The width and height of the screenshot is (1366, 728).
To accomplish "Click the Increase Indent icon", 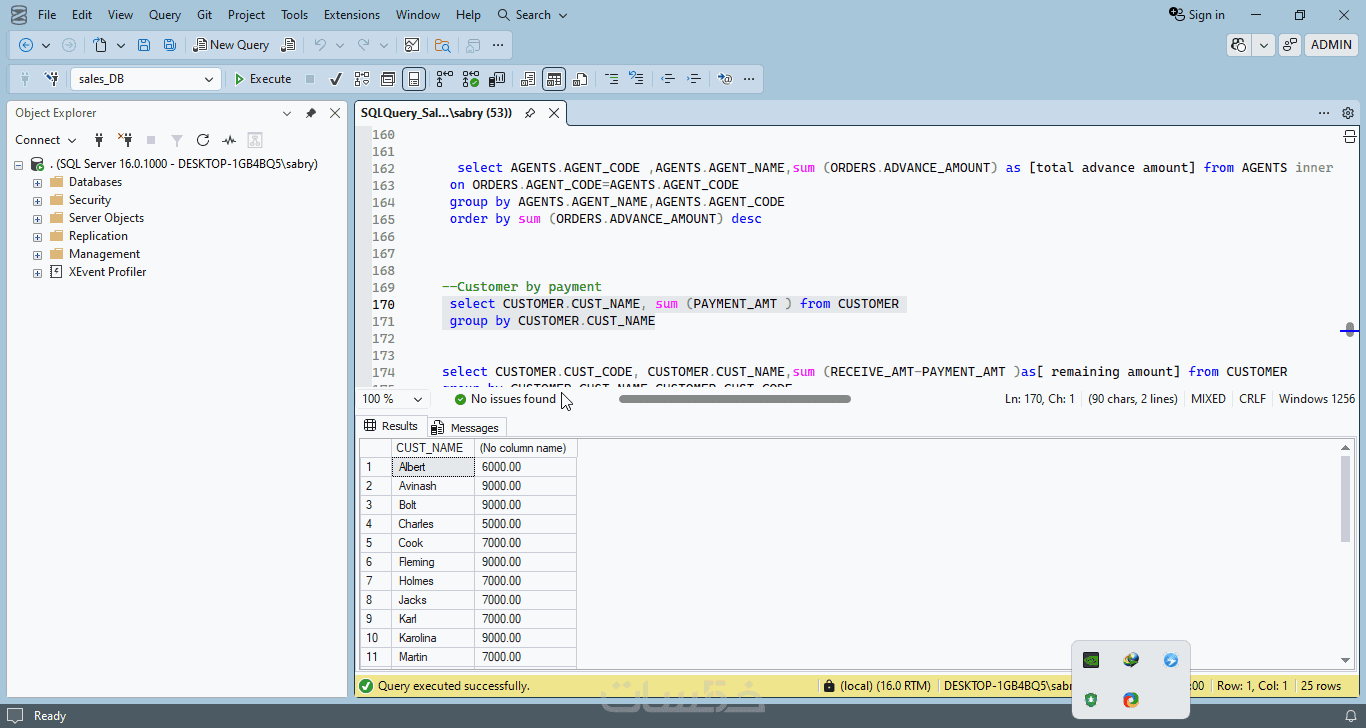I will 694,79.
